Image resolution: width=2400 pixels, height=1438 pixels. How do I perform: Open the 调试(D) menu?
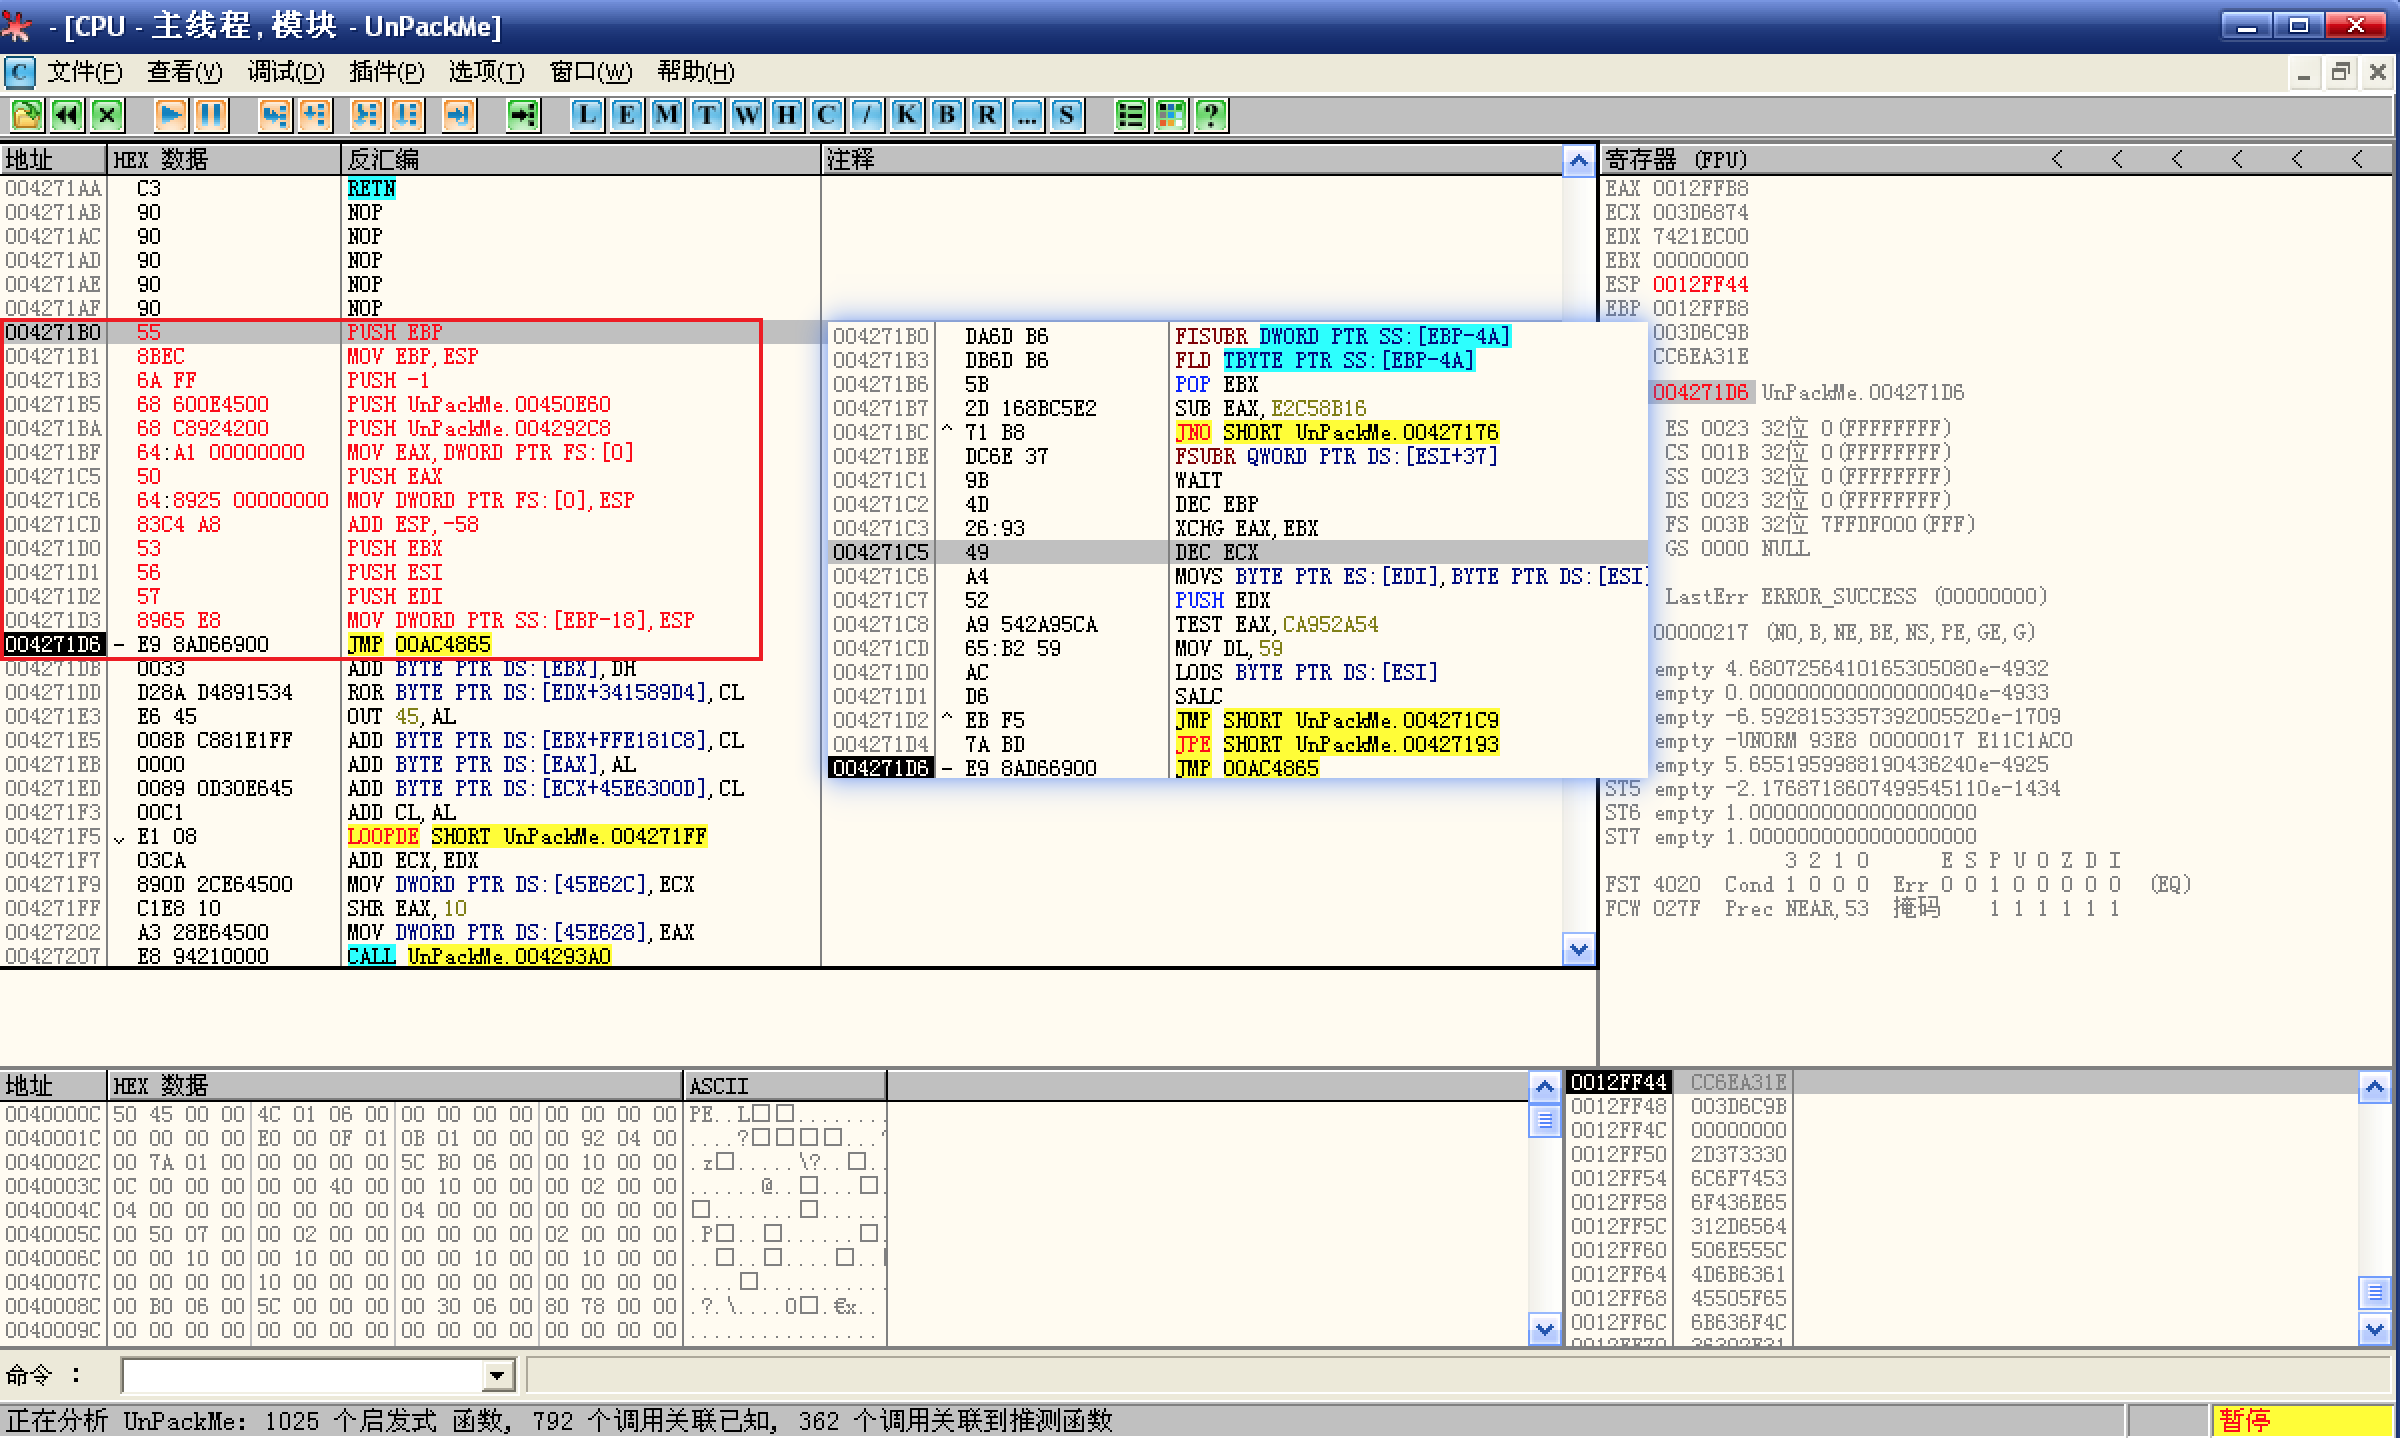tap(286, 72)
